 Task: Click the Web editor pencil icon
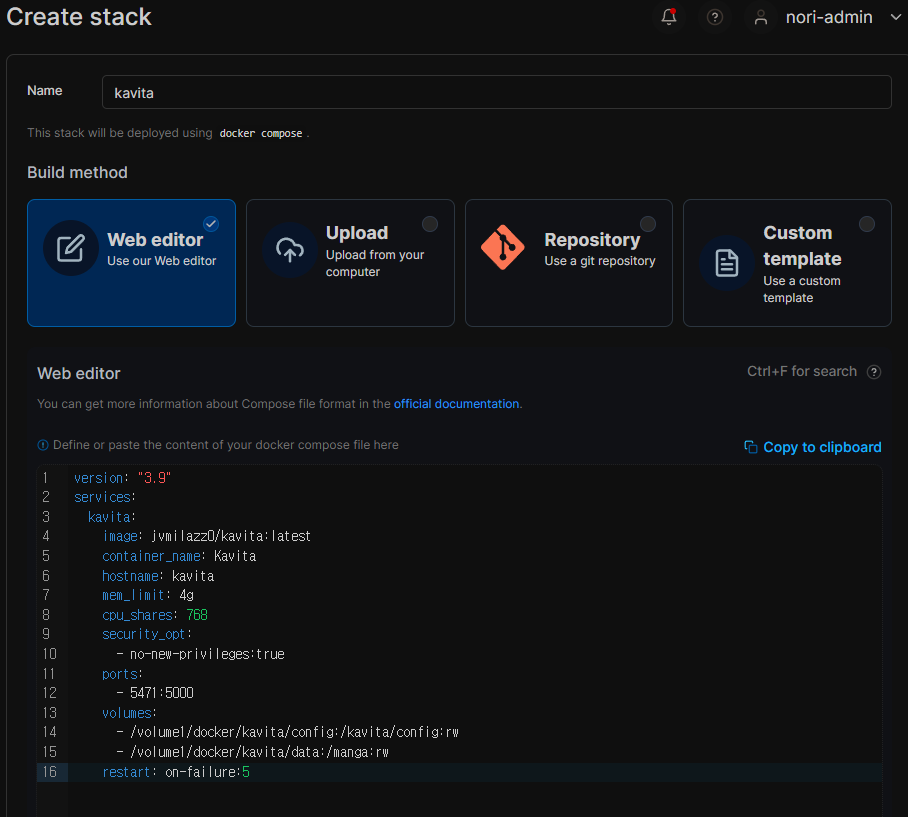click(x=71, y=249)
